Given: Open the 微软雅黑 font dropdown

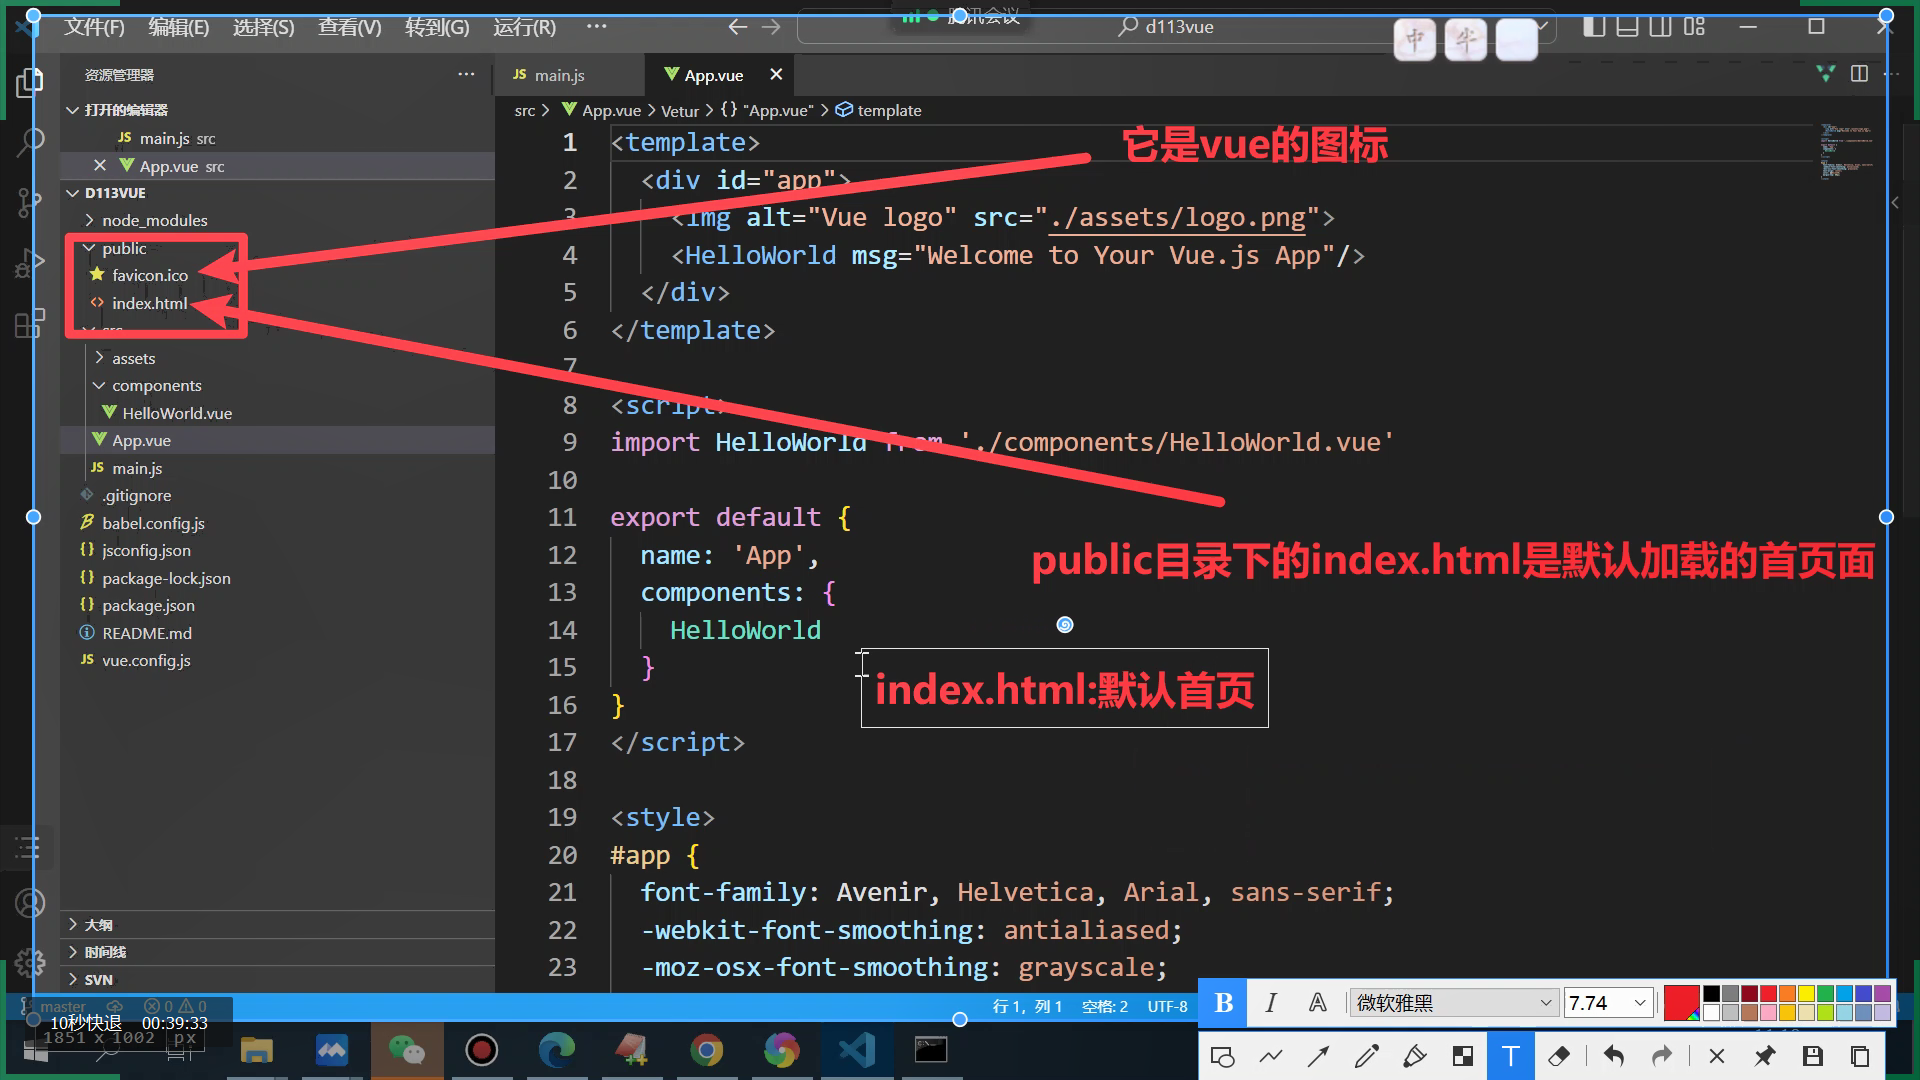Looking at the screenshot, I should tap(1453, 1003).
